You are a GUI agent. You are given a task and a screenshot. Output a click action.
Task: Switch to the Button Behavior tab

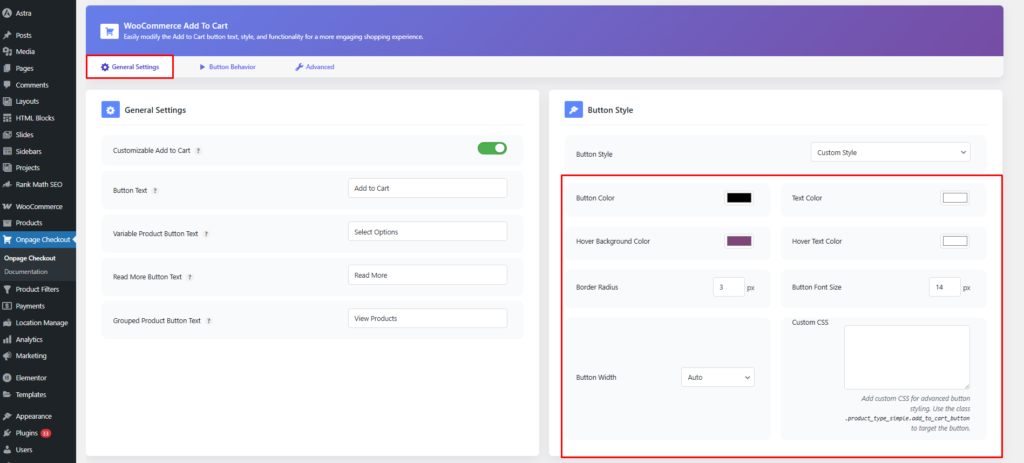pos(227,67)
